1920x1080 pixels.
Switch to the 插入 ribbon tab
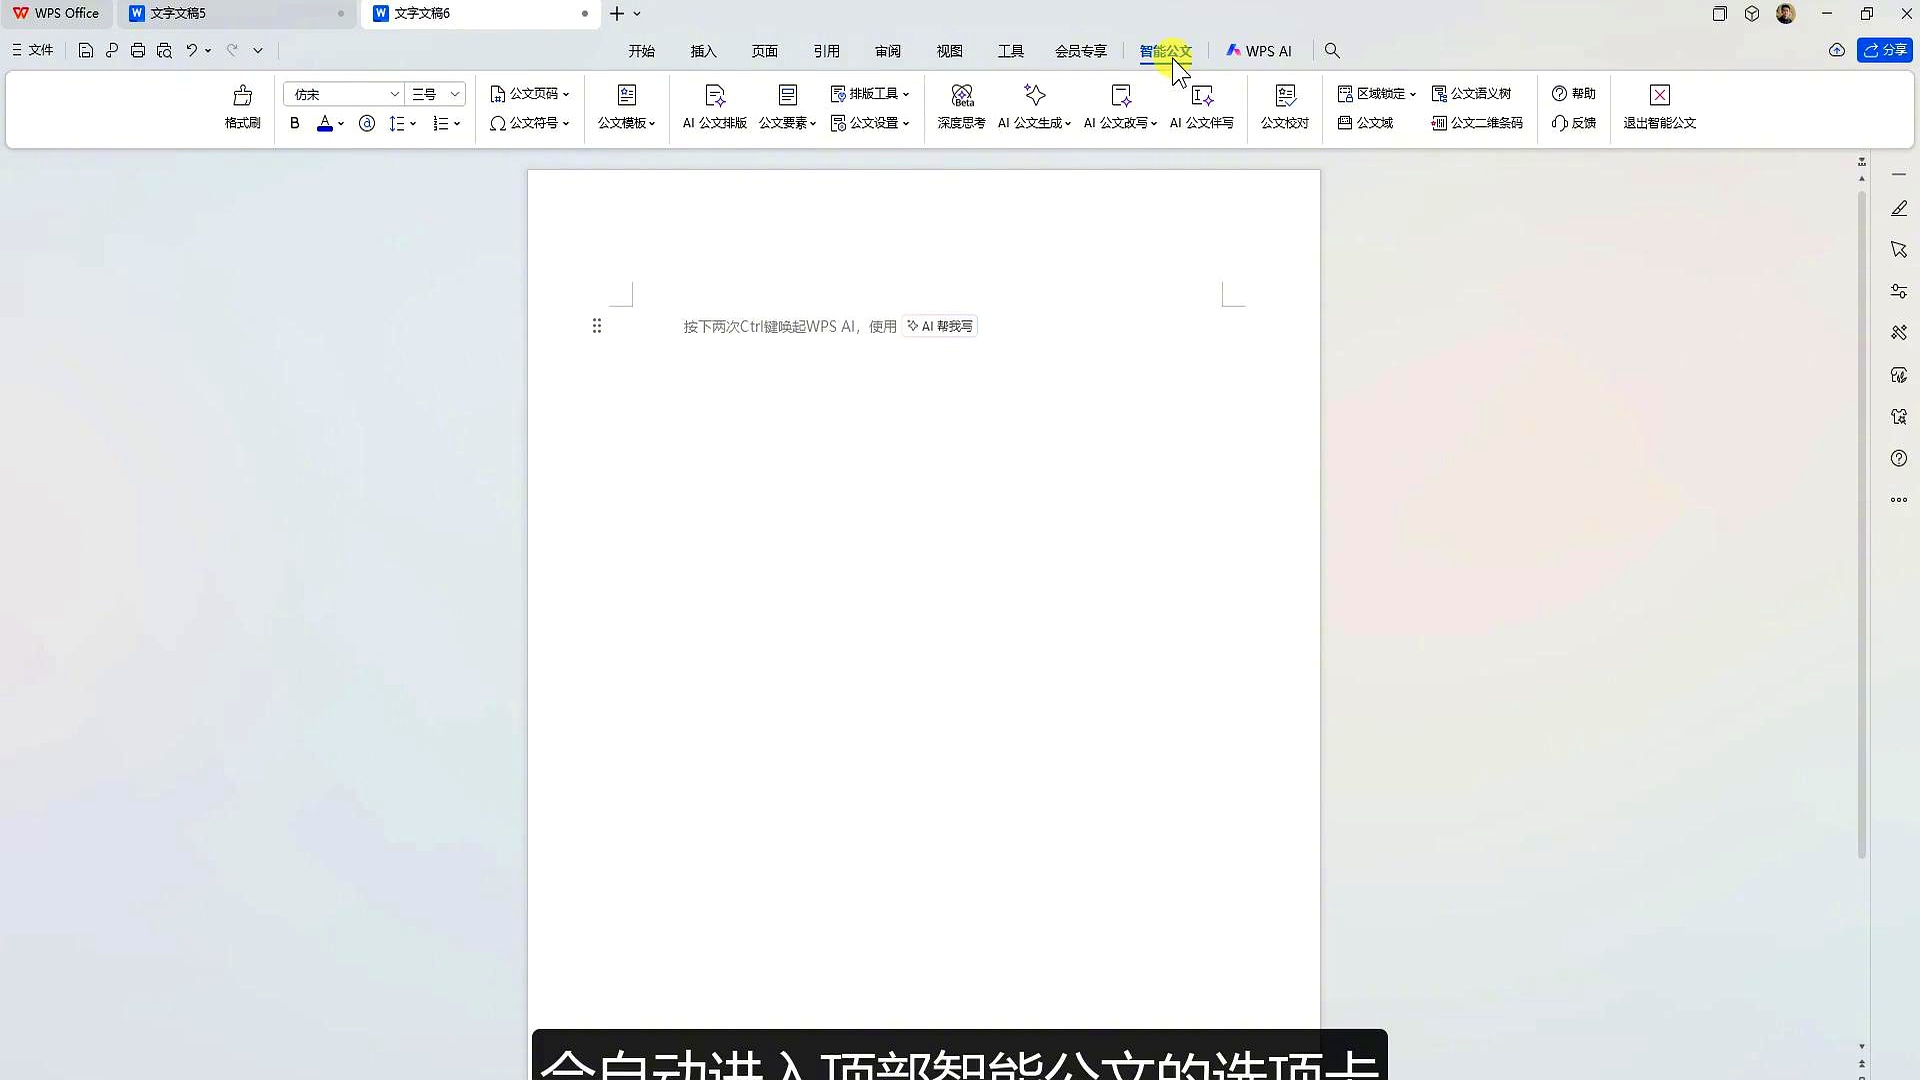703,51
